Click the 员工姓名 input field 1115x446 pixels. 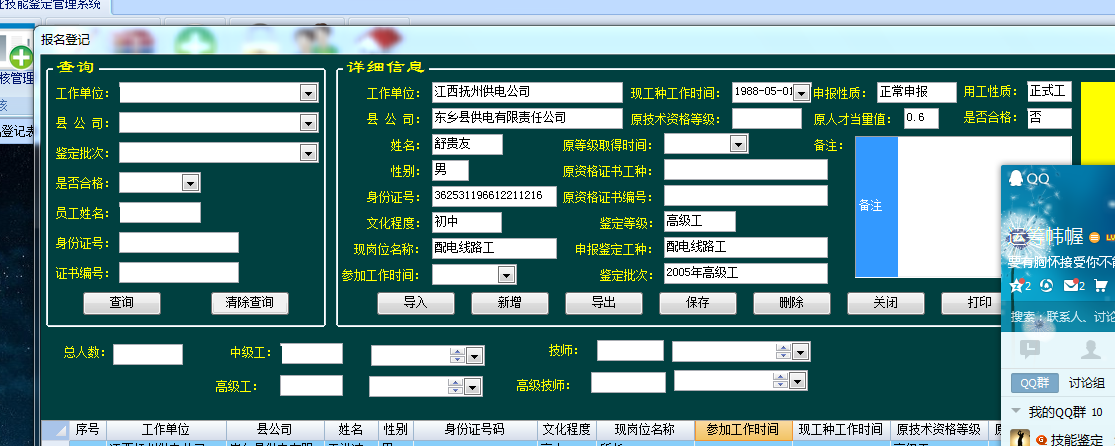point(160,213)
